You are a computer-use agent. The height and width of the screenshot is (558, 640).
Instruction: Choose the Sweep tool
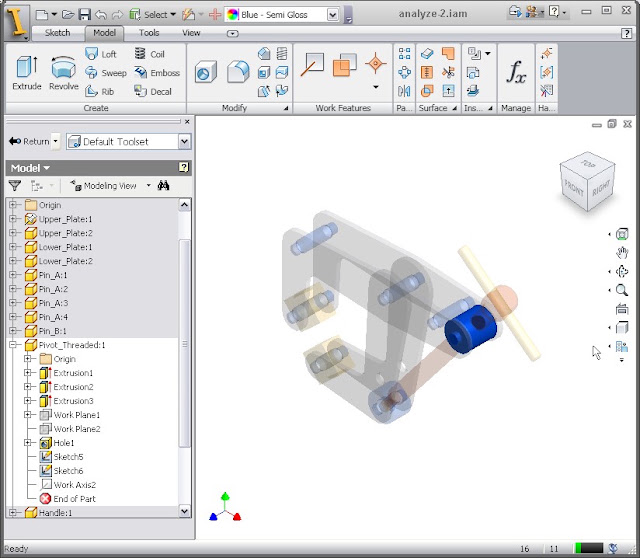pos(106,73)
